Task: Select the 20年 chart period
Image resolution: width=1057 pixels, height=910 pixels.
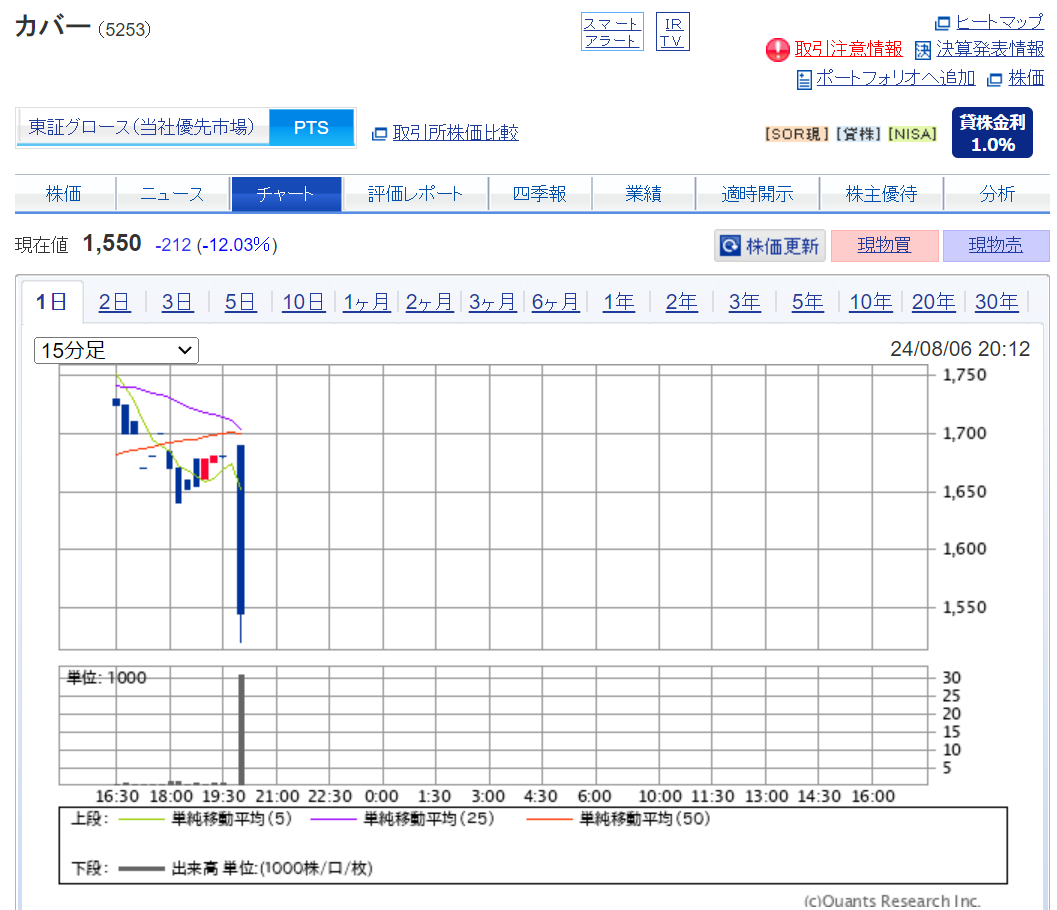Action: (934, 302)
